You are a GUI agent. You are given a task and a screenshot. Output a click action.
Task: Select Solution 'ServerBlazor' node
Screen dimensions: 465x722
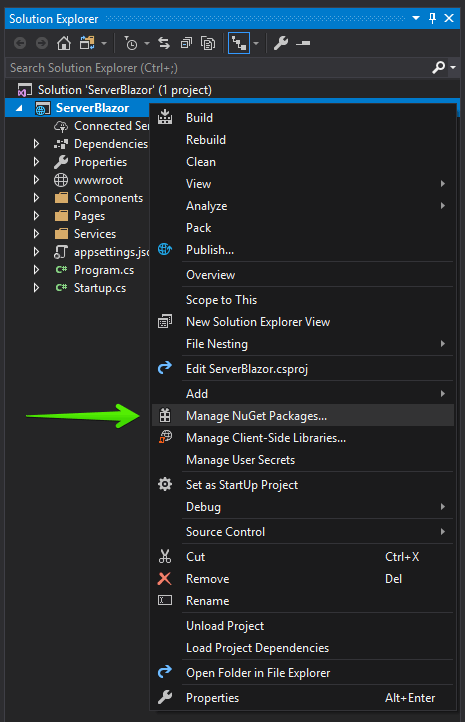(124, 90)
